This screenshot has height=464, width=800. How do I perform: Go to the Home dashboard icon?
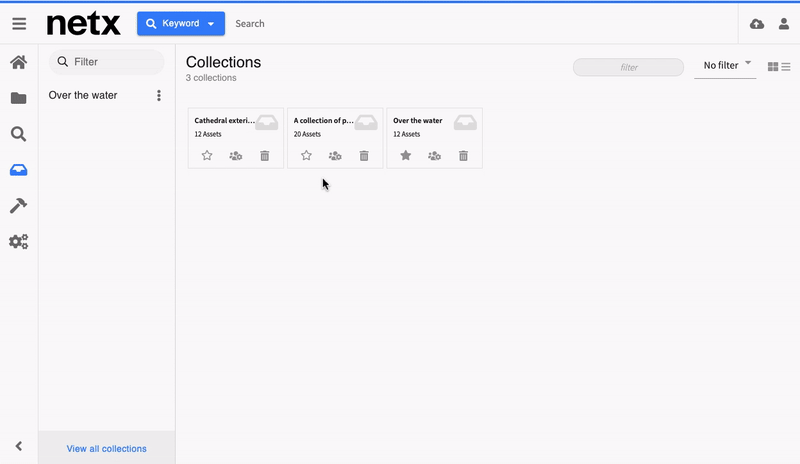18,63
